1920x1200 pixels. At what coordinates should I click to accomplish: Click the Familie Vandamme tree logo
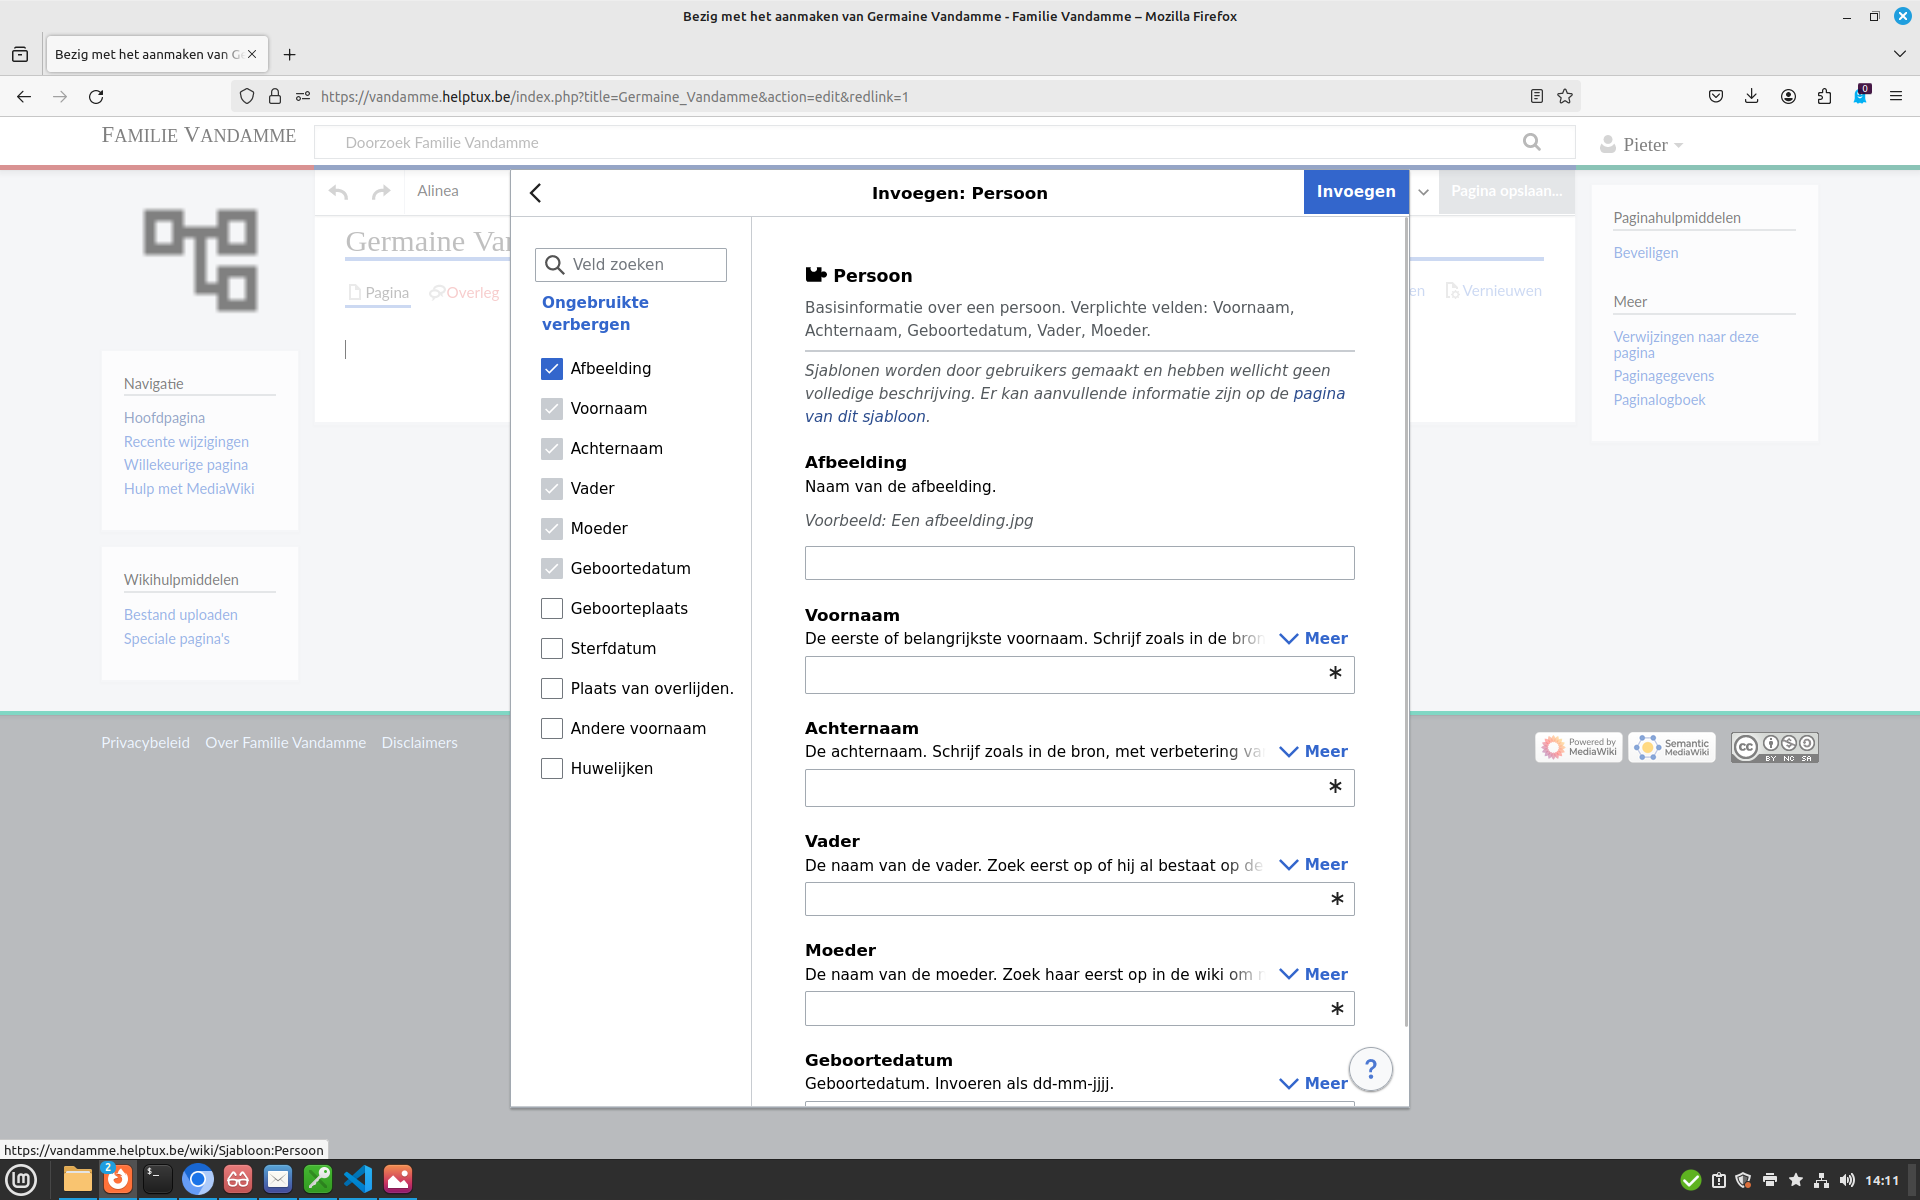click(x=200, y=259)
